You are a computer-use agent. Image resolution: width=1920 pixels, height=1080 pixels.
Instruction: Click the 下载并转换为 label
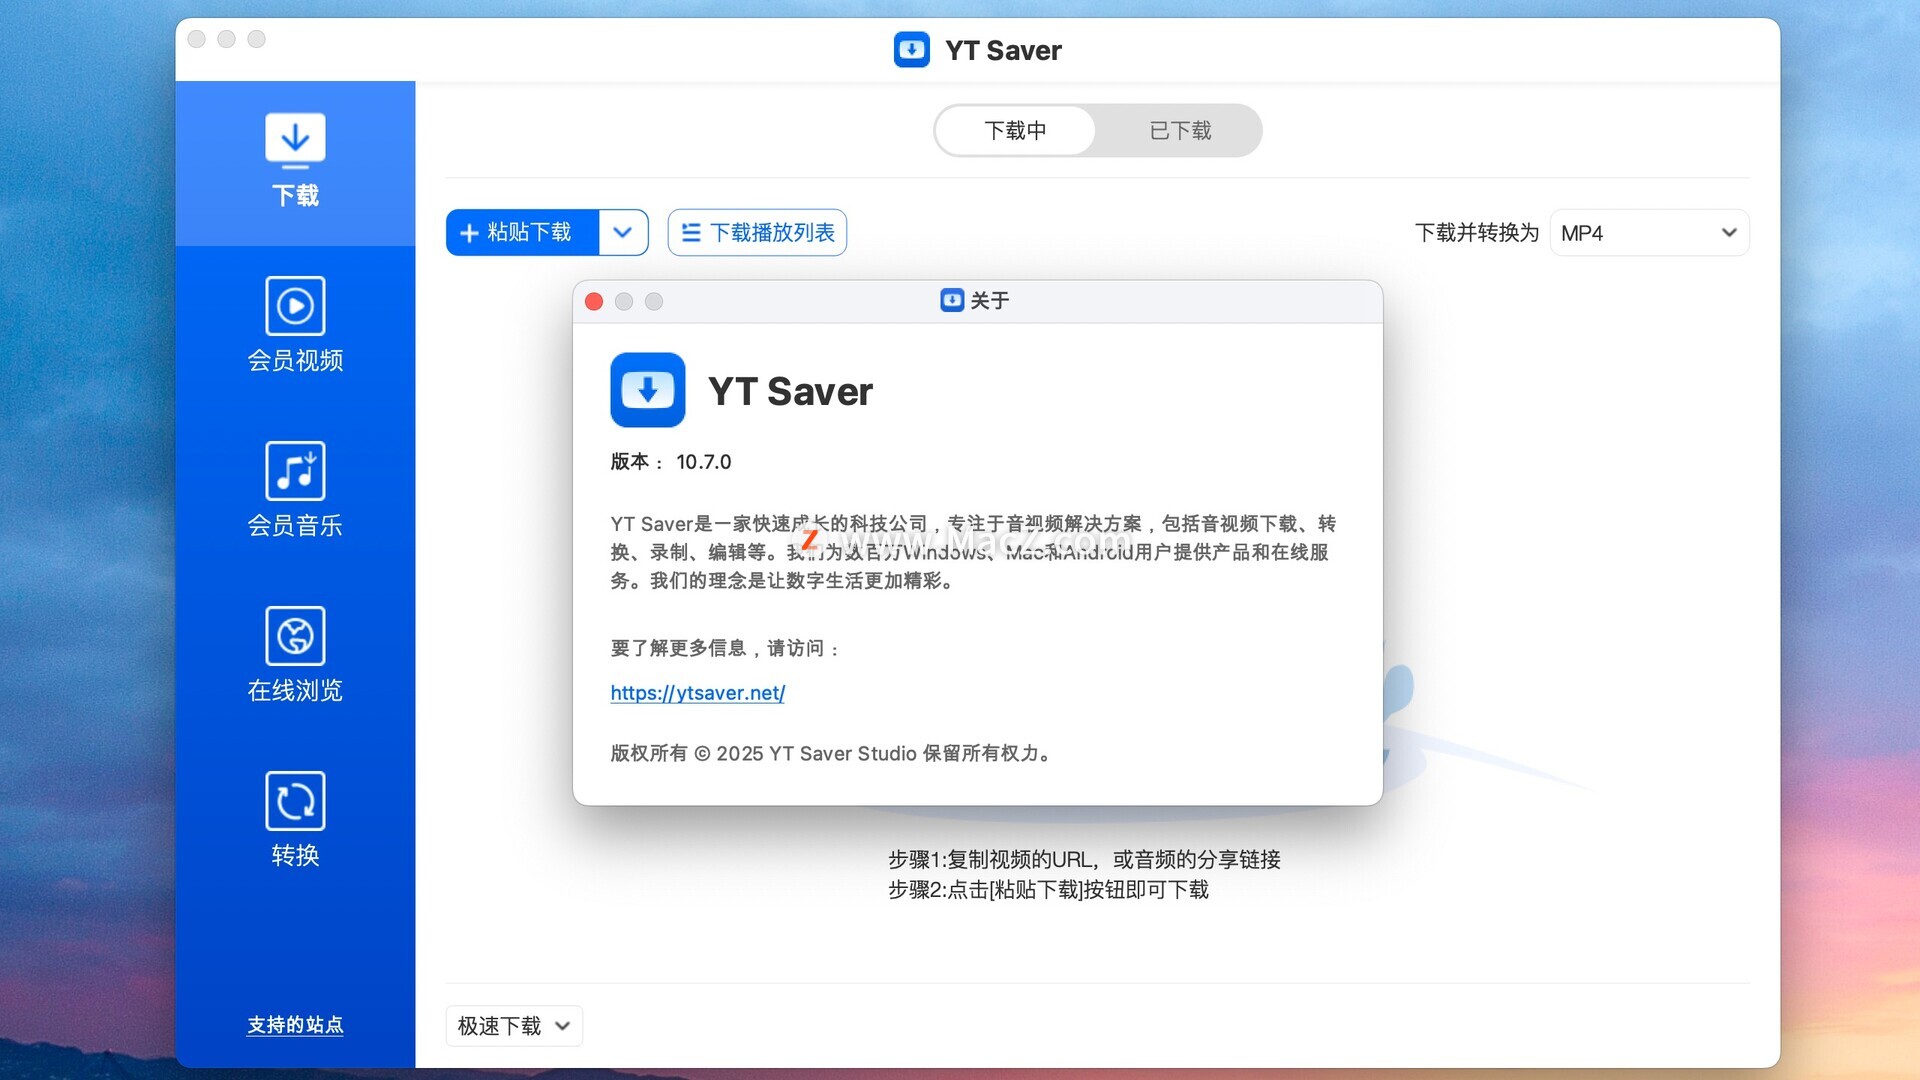(1477, 233)
